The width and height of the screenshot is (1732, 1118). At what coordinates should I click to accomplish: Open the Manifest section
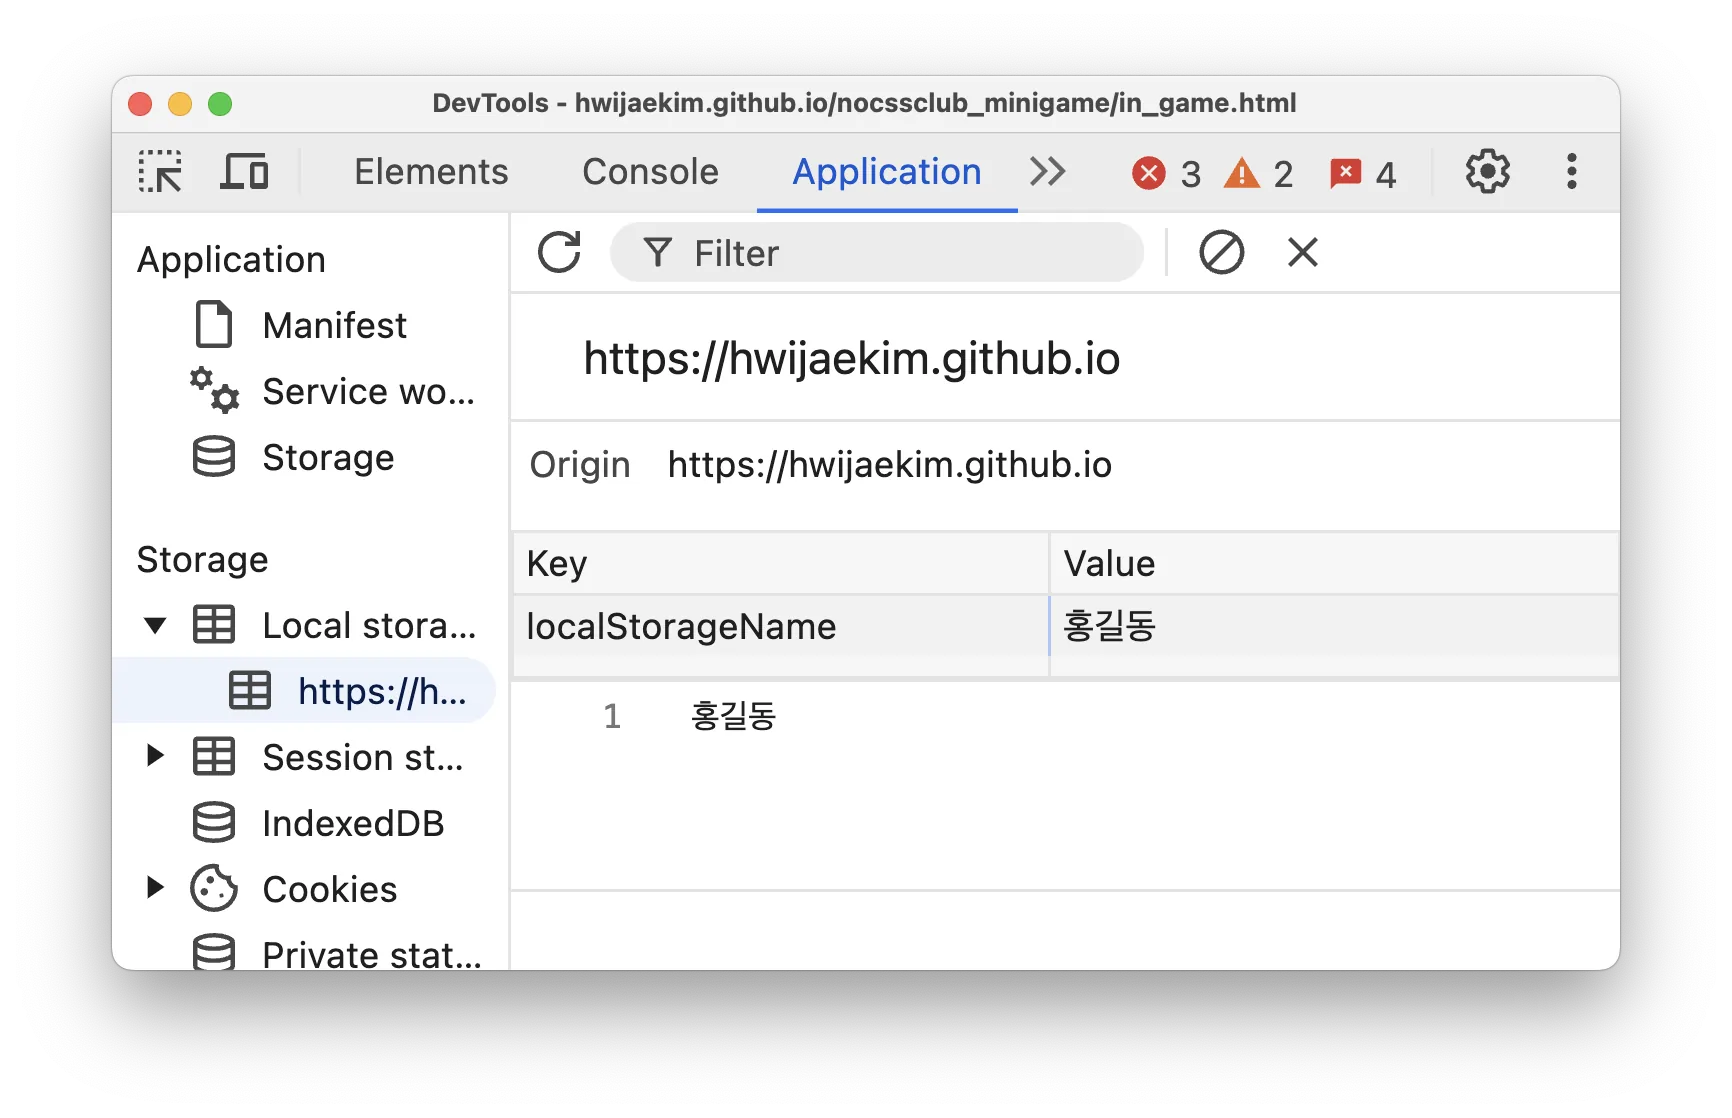click(334, 324)
